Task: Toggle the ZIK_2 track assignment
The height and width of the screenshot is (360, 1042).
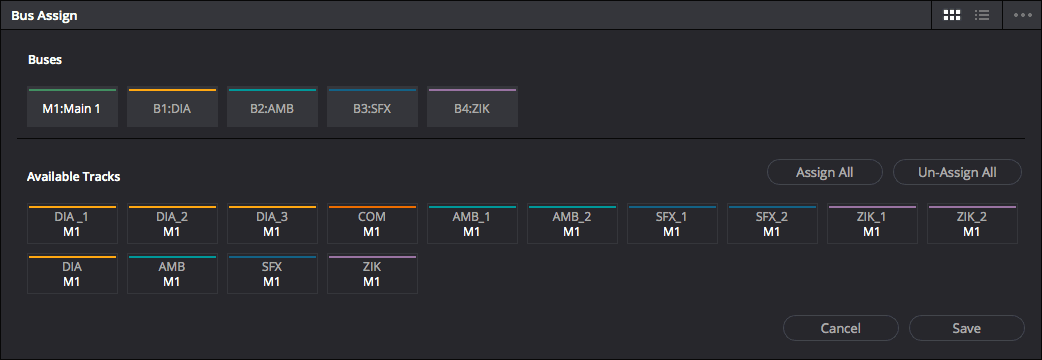Action: tap(972, 224)
